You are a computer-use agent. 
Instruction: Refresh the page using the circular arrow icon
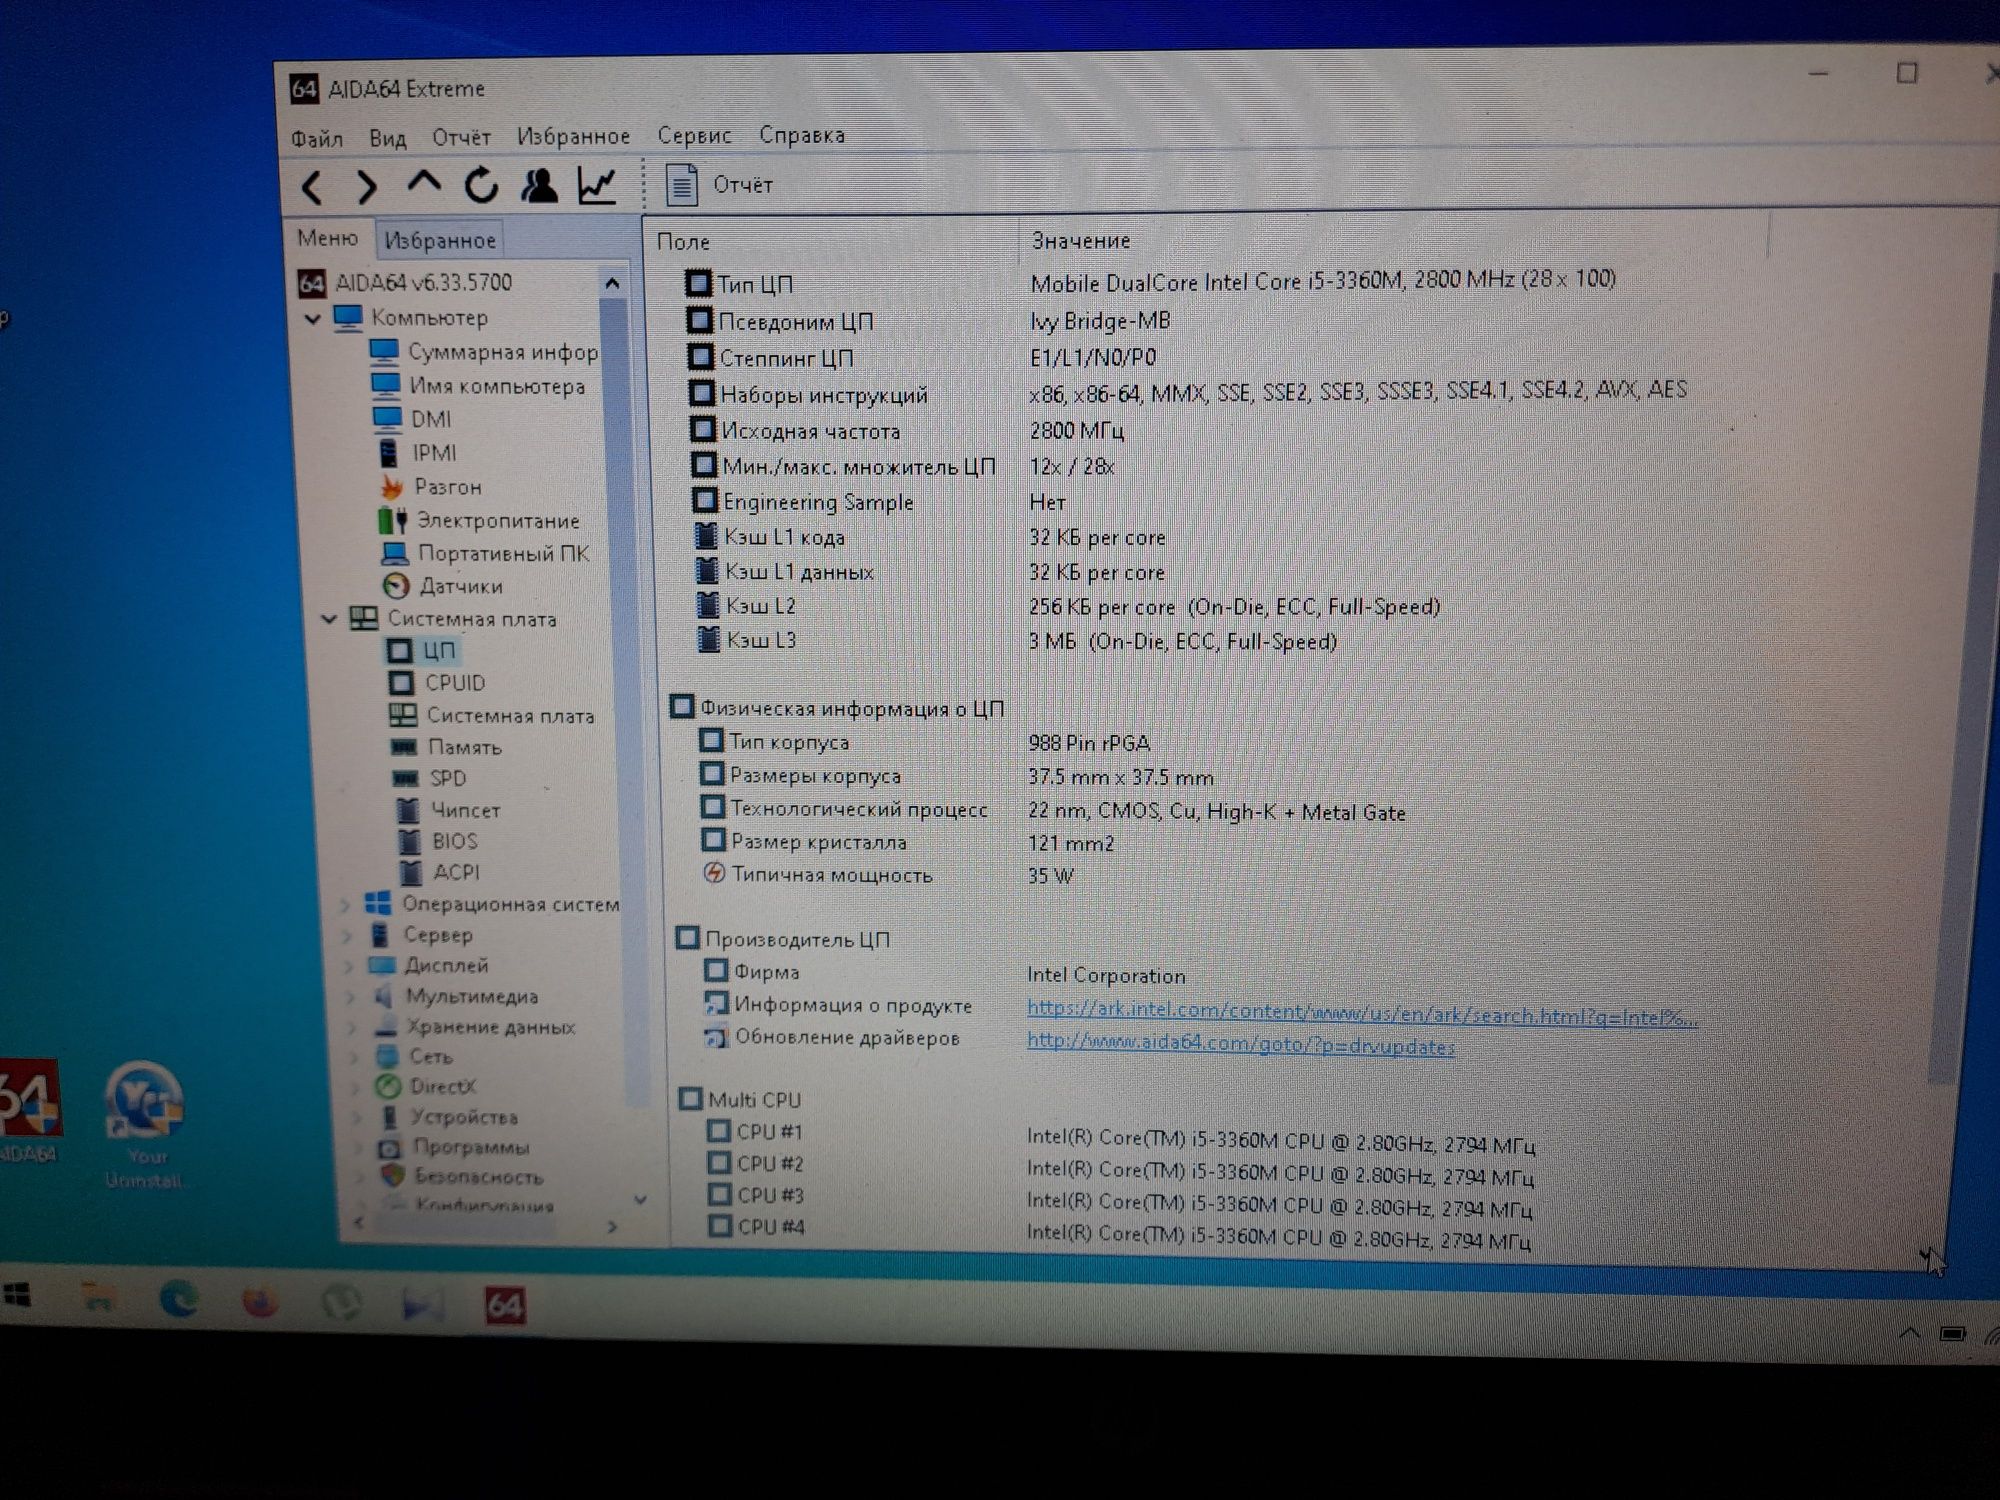pyautogui.click(x=481, y=185)
